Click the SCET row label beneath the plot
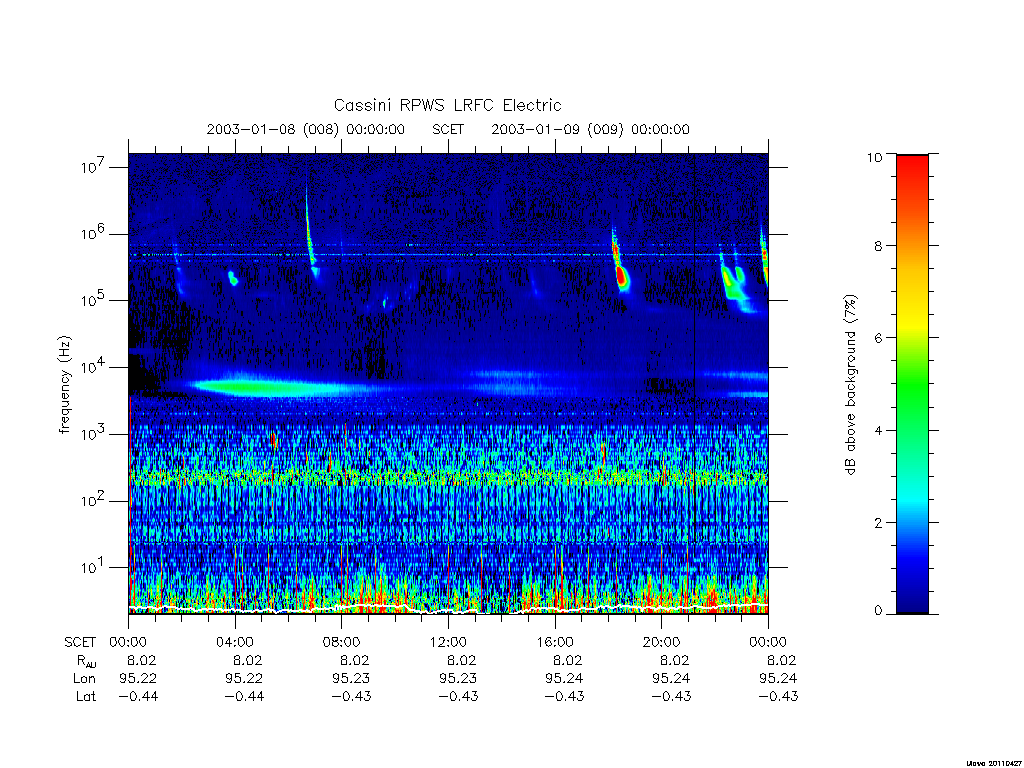 80,643
